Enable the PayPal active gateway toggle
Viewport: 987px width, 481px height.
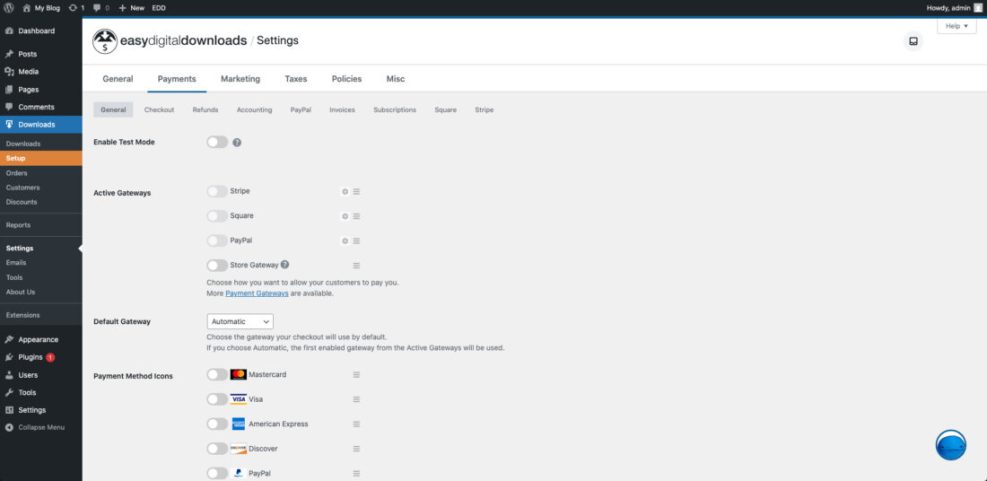[217, 240]
